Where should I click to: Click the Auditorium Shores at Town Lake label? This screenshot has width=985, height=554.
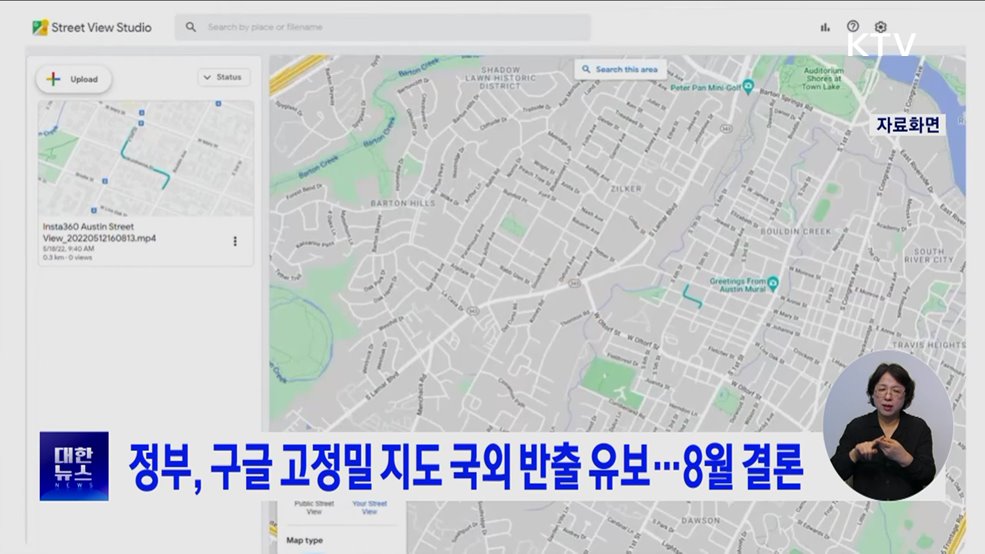(x=824, y=79)
